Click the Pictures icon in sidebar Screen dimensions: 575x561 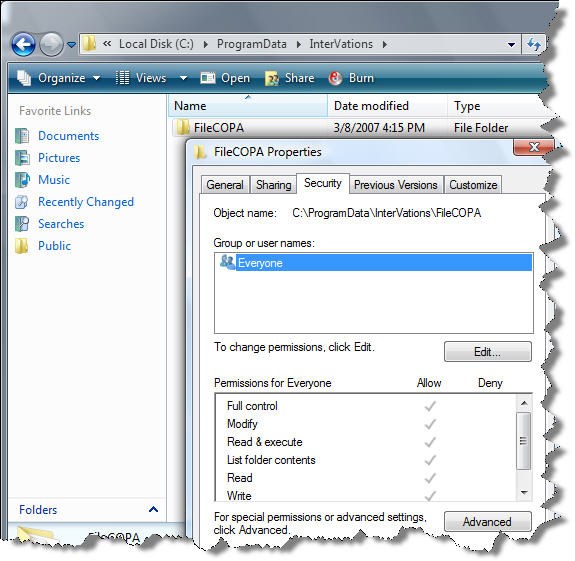pos(22,158)
